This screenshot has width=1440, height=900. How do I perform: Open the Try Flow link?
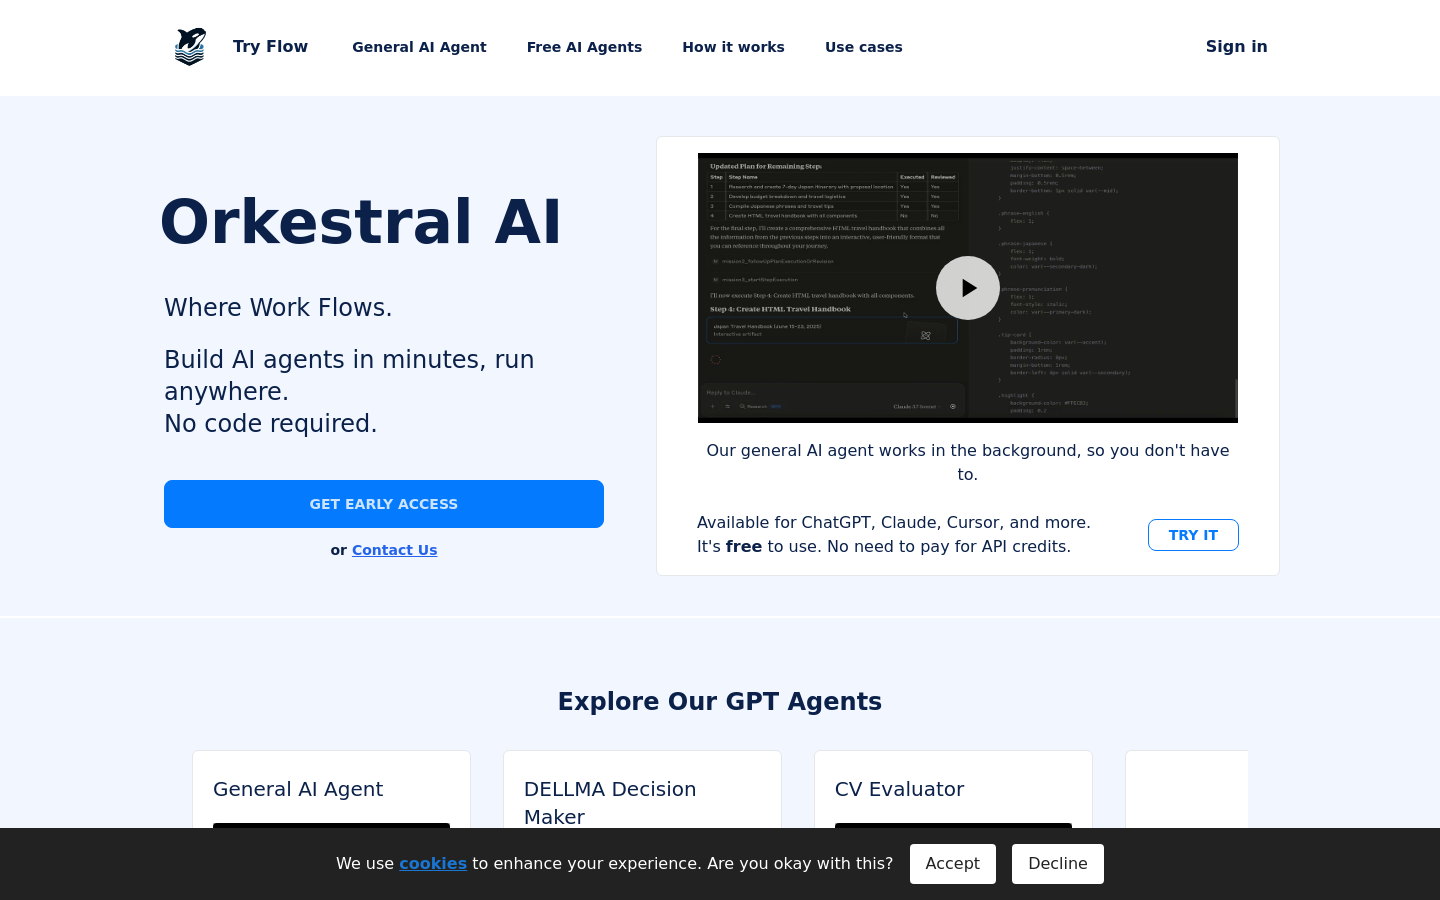(270, 47)
